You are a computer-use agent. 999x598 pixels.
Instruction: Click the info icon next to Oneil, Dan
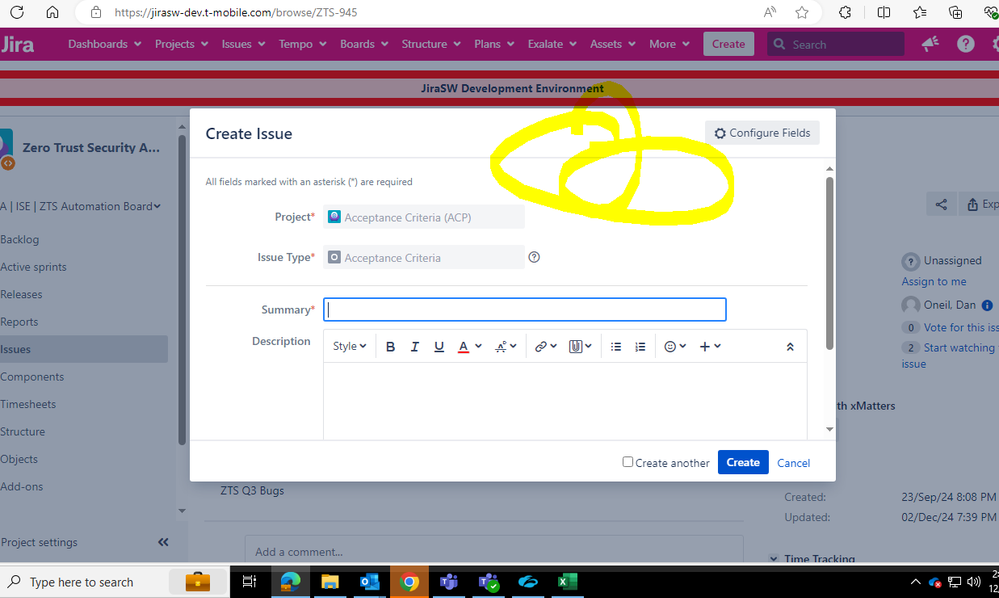[987, 305]
